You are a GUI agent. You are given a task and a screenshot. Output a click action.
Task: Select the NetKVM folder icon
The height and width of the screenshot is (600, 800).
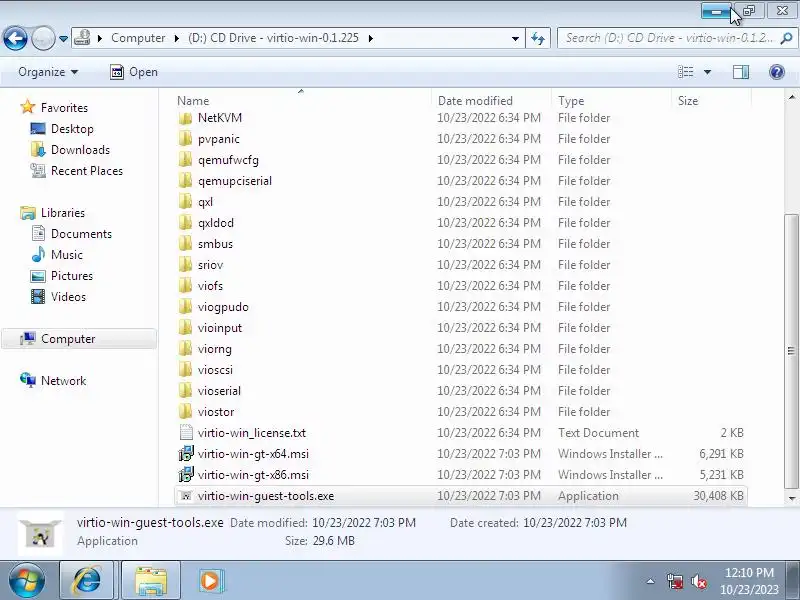[186, 118]
